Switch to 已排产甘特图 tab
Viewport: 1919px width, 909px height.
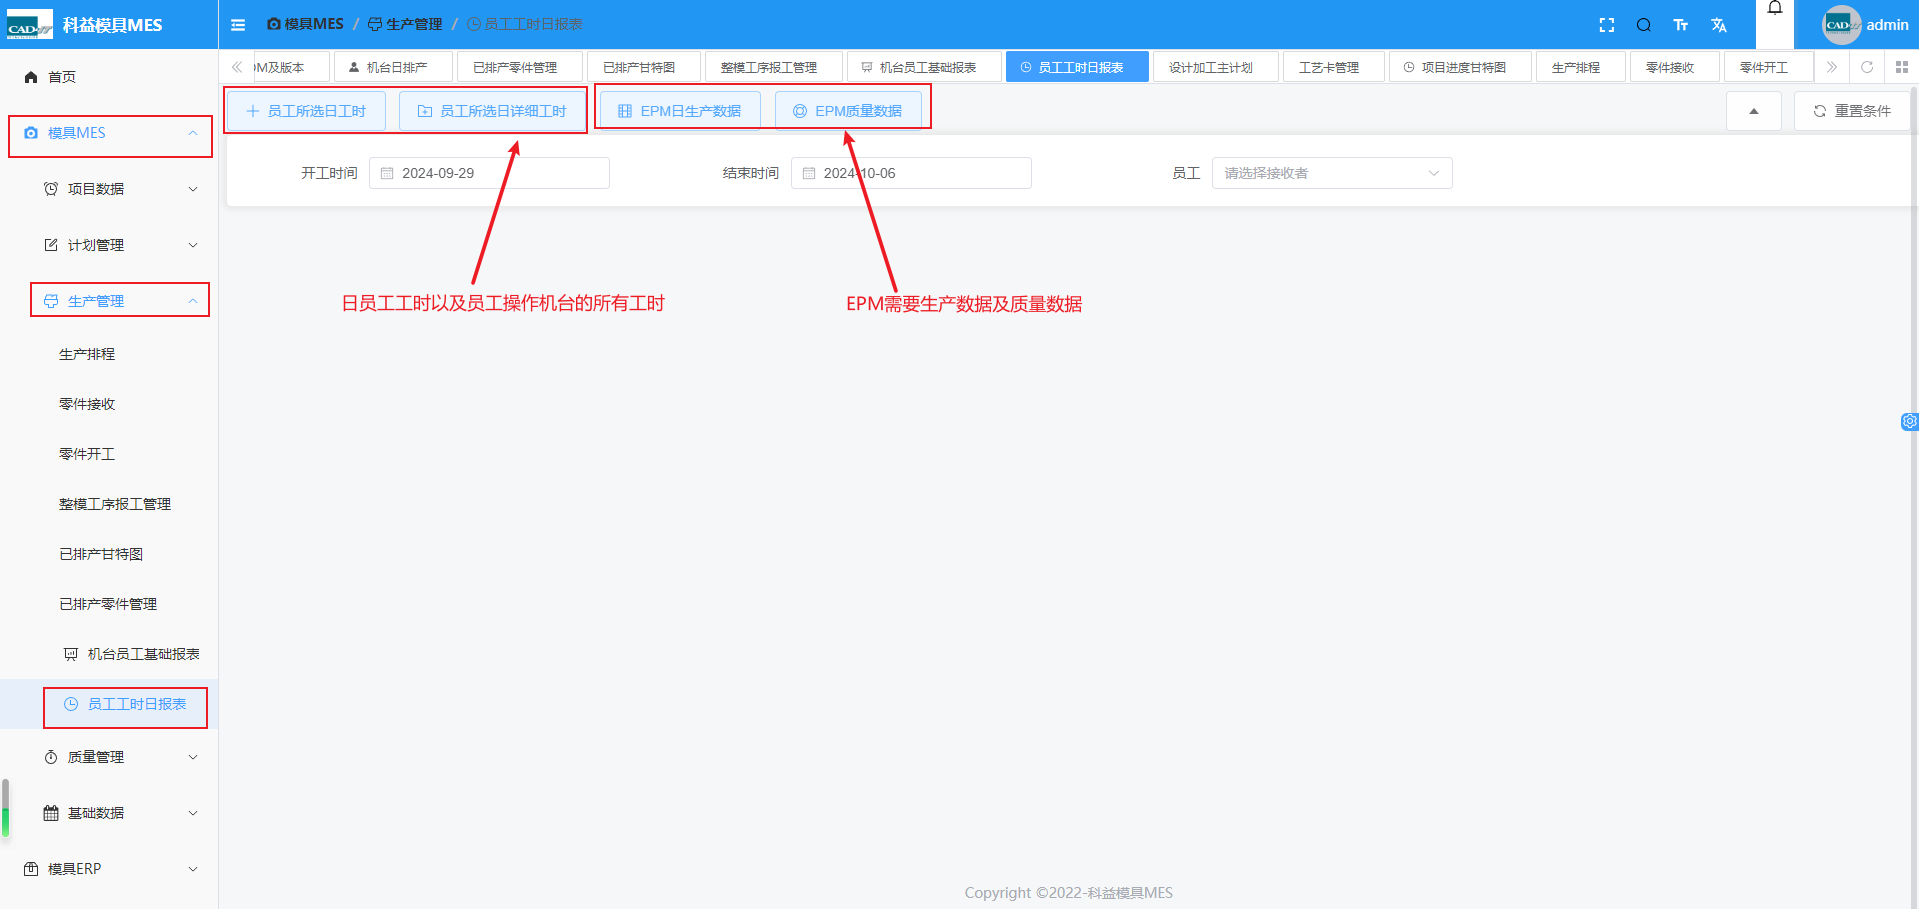(x=643, y=67)
